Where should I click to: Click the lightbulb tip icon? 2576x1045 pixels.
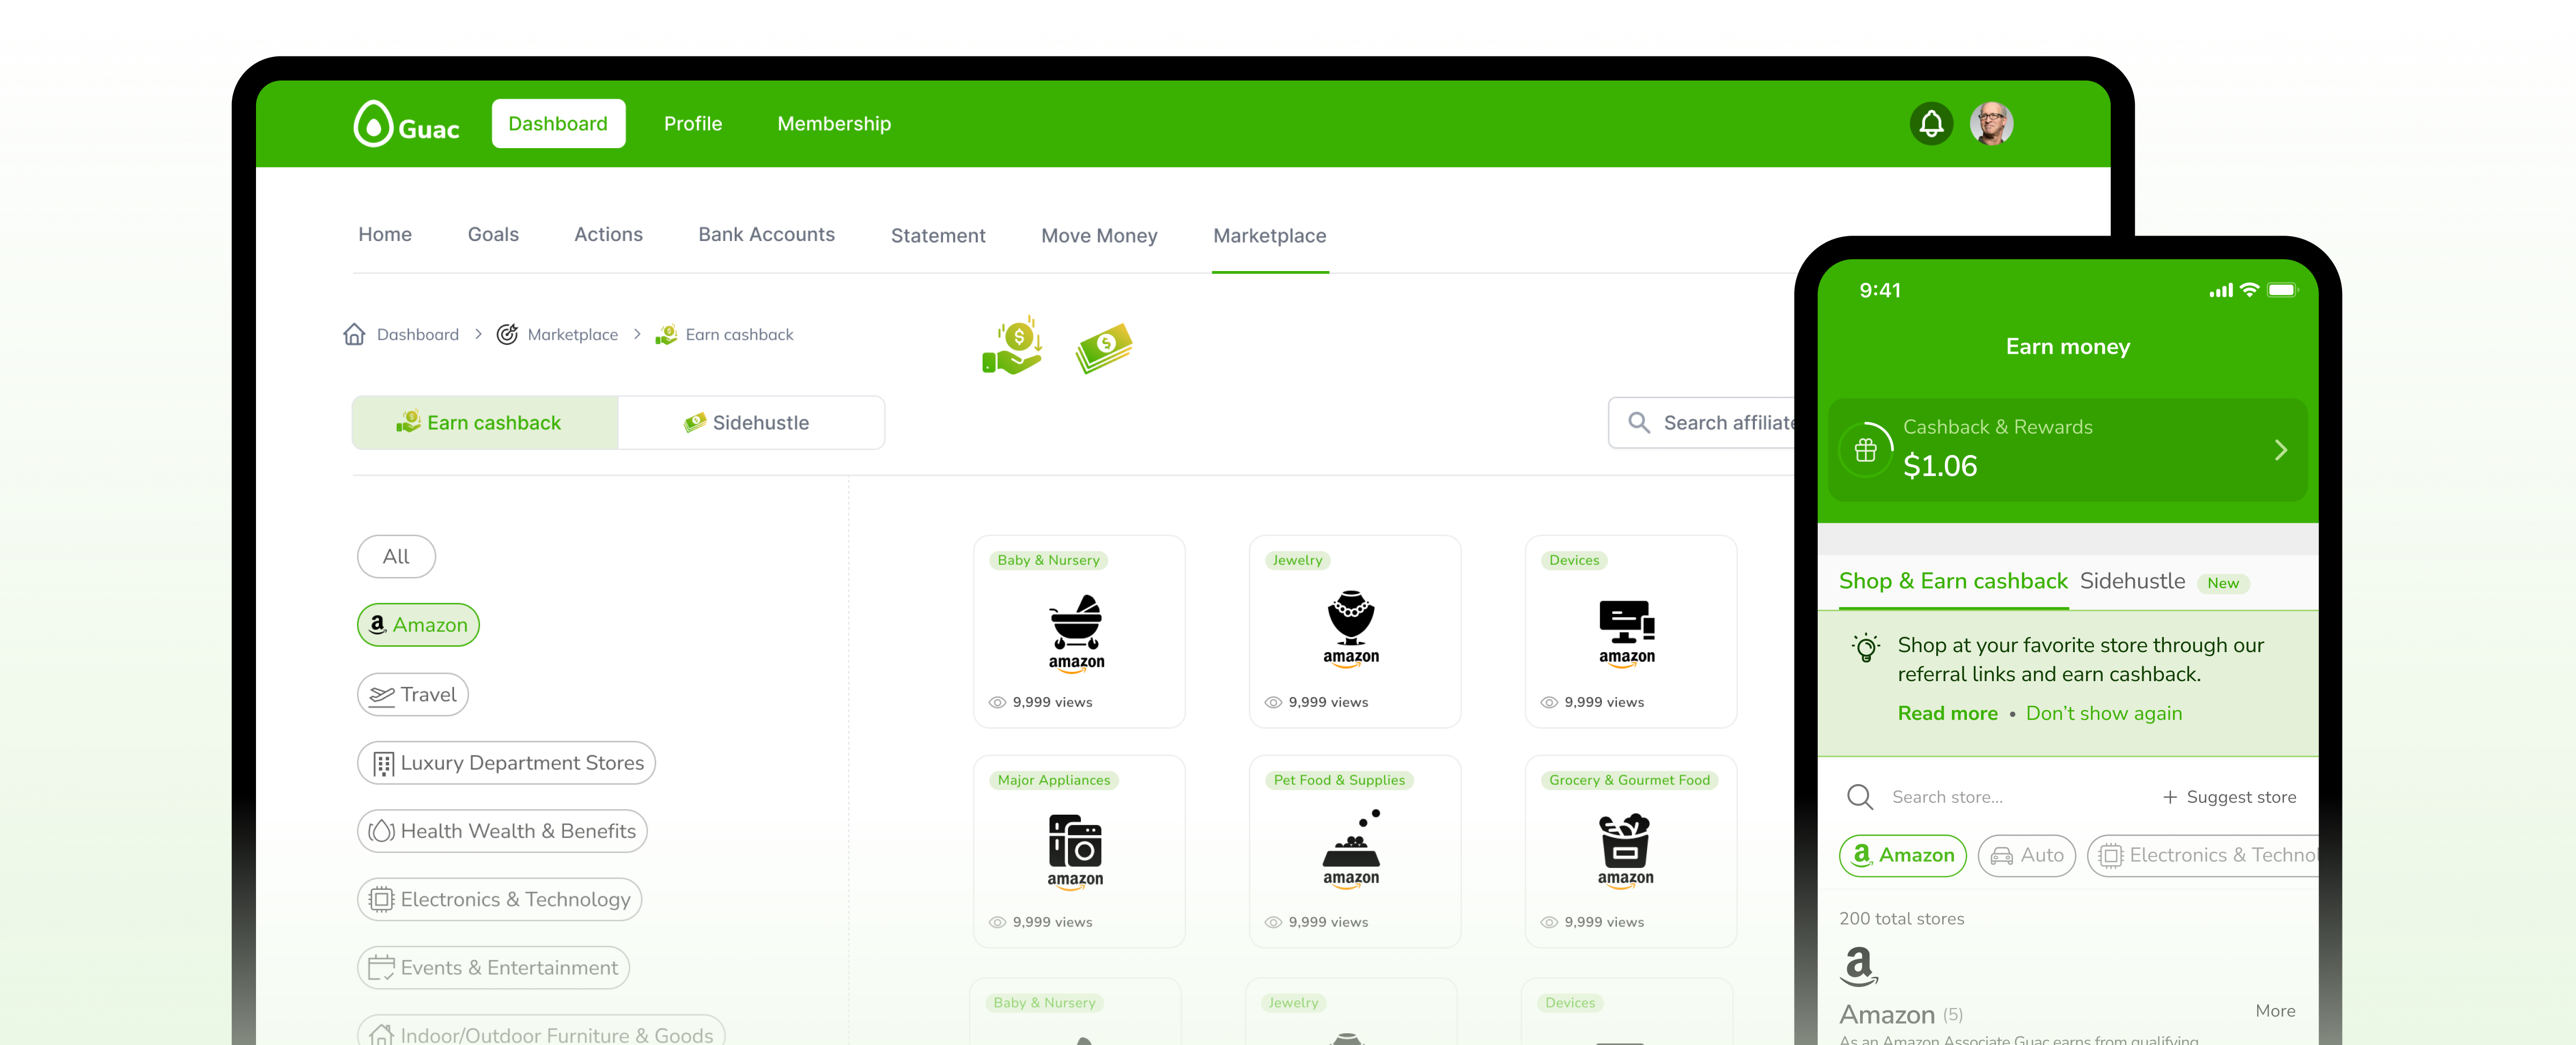1865,647
